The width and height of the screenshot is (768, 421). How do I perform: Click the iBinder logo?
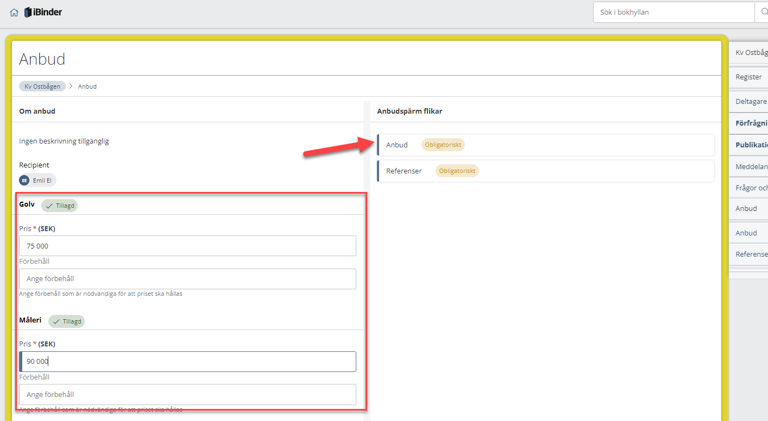tap(43, 13)
